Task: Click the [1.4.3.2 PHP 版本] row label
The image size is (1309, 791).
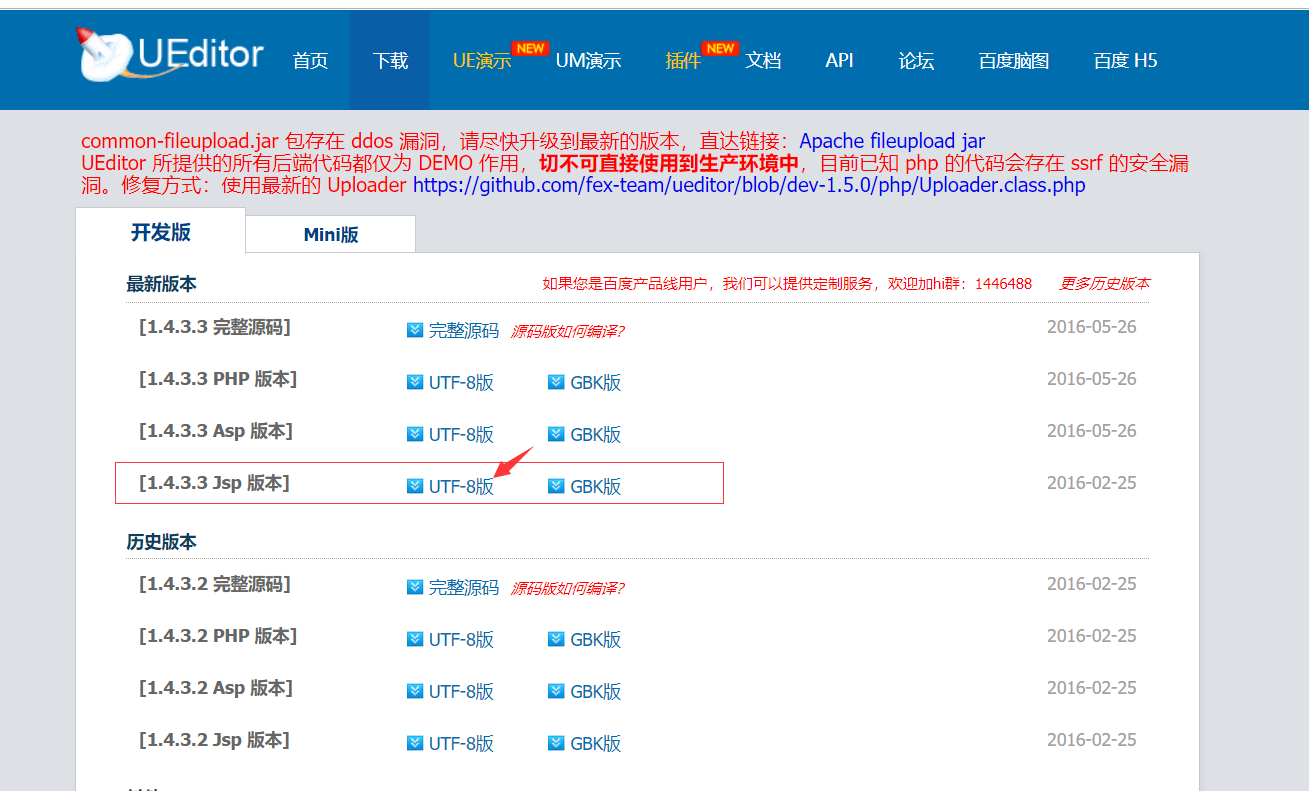Action: pyautogui.click(x=218, y=636)
